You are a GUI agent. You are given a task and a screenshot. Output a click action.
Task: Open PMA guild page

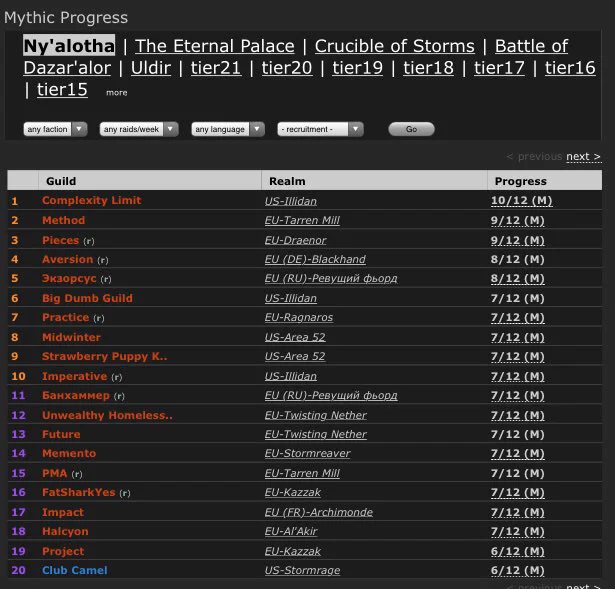point(55,473)
